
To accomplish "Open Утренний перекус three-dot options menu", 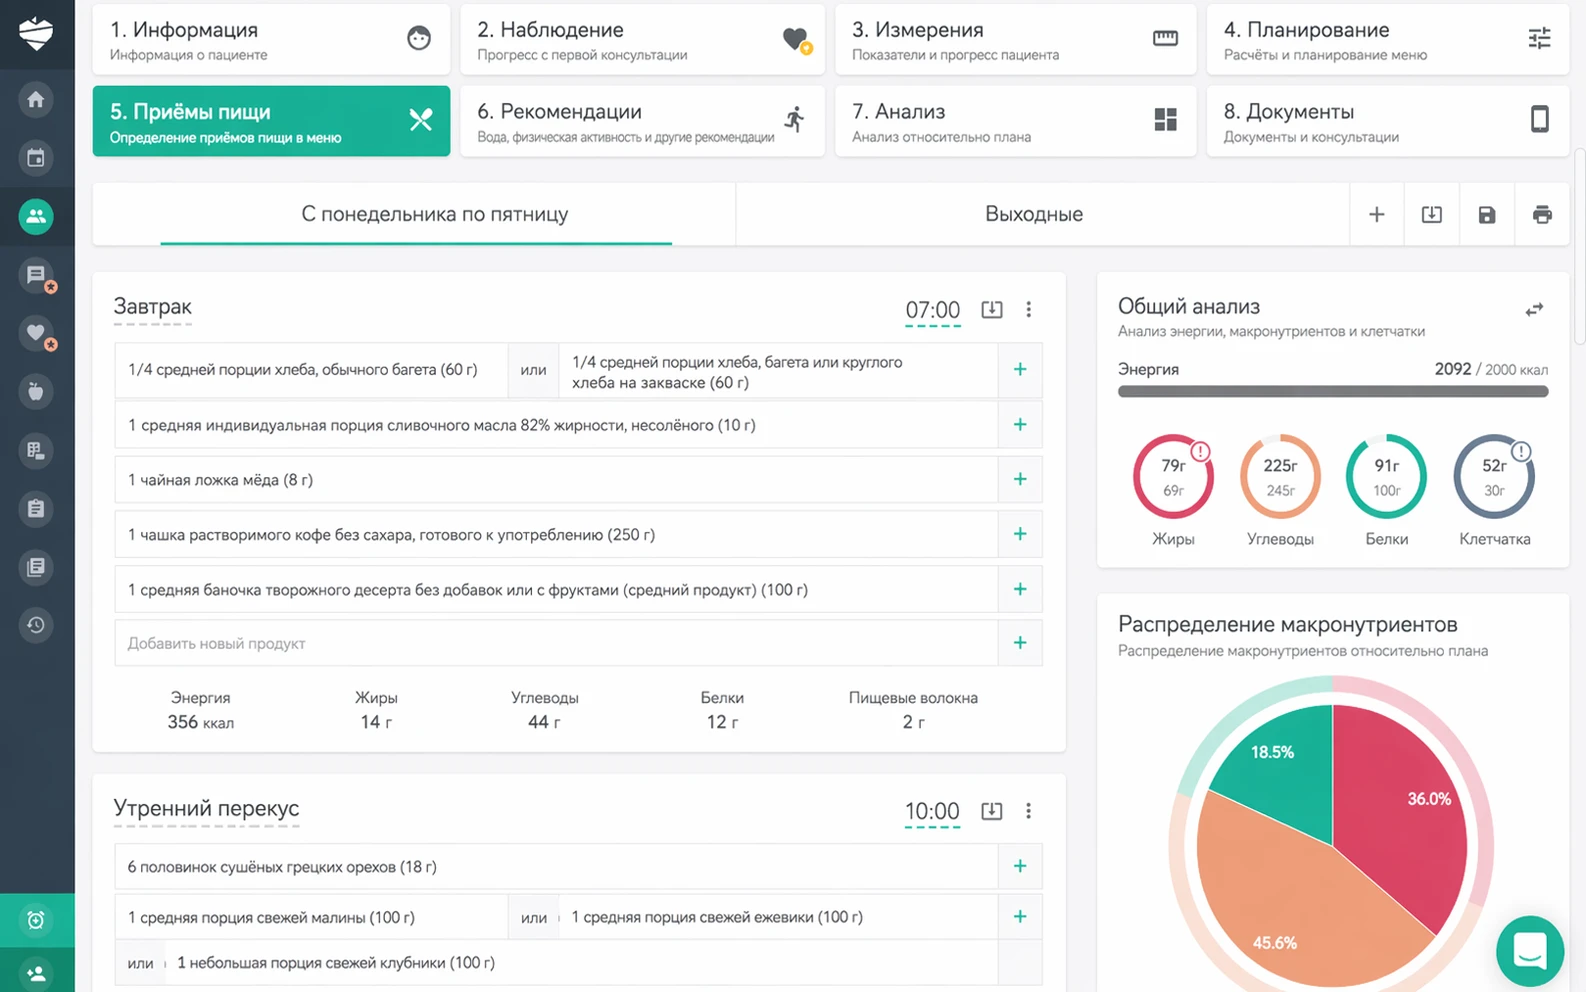I will 1028,810.
